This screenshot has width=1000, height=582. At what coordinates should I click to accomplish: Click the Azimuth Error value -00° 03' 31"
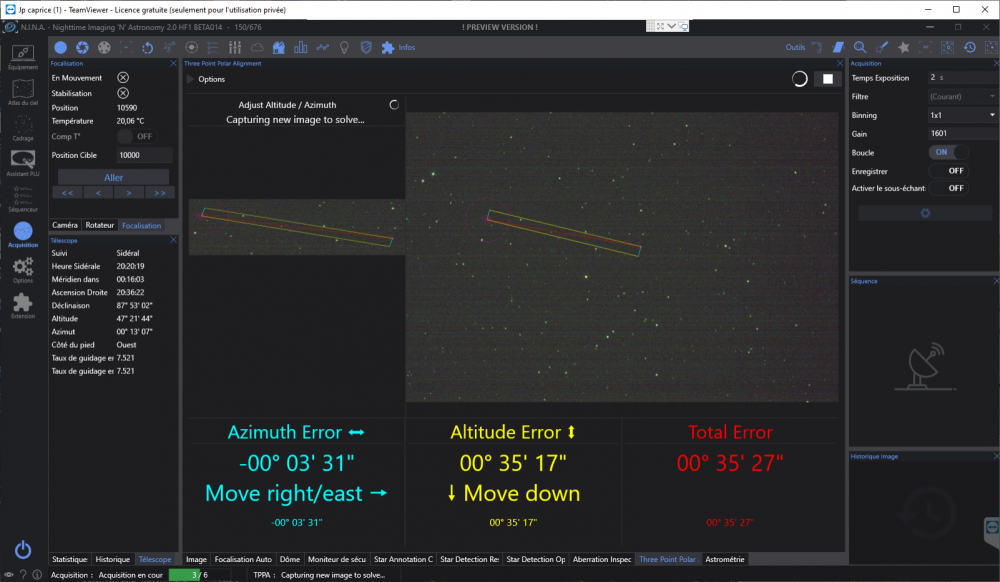tap(296, 463)
